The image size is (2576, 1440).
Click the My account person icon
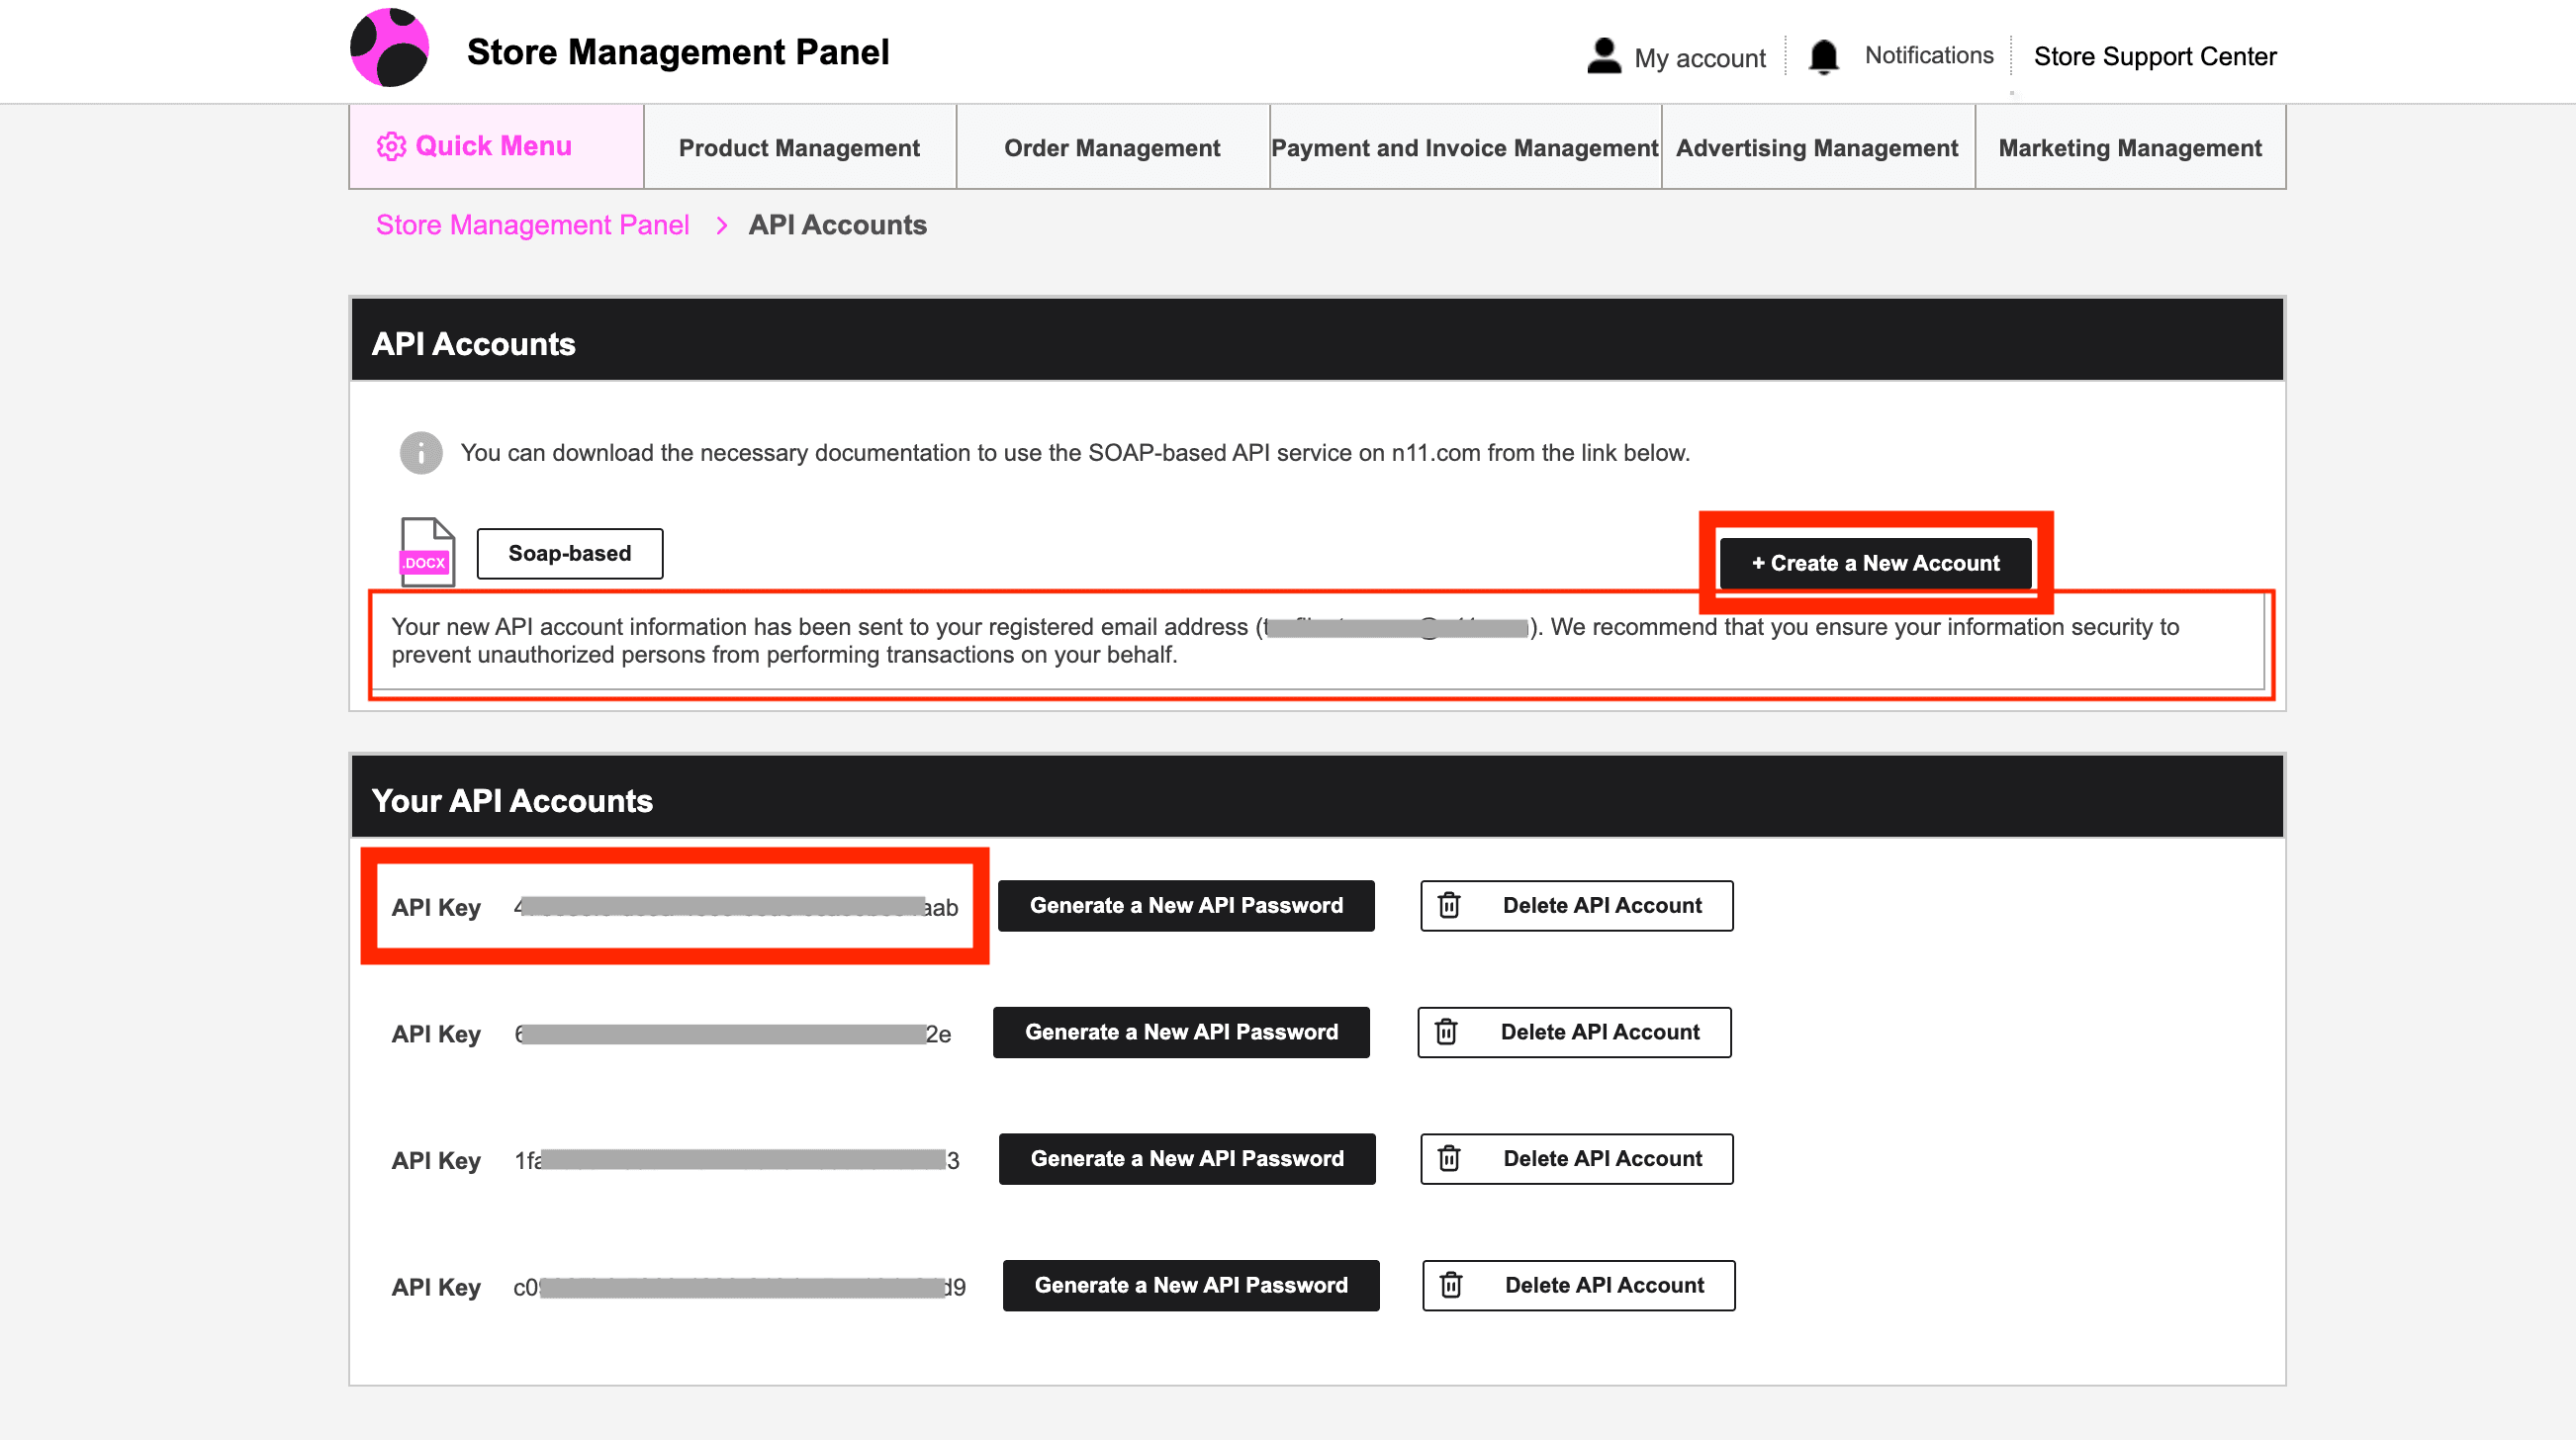[1603, 56]
